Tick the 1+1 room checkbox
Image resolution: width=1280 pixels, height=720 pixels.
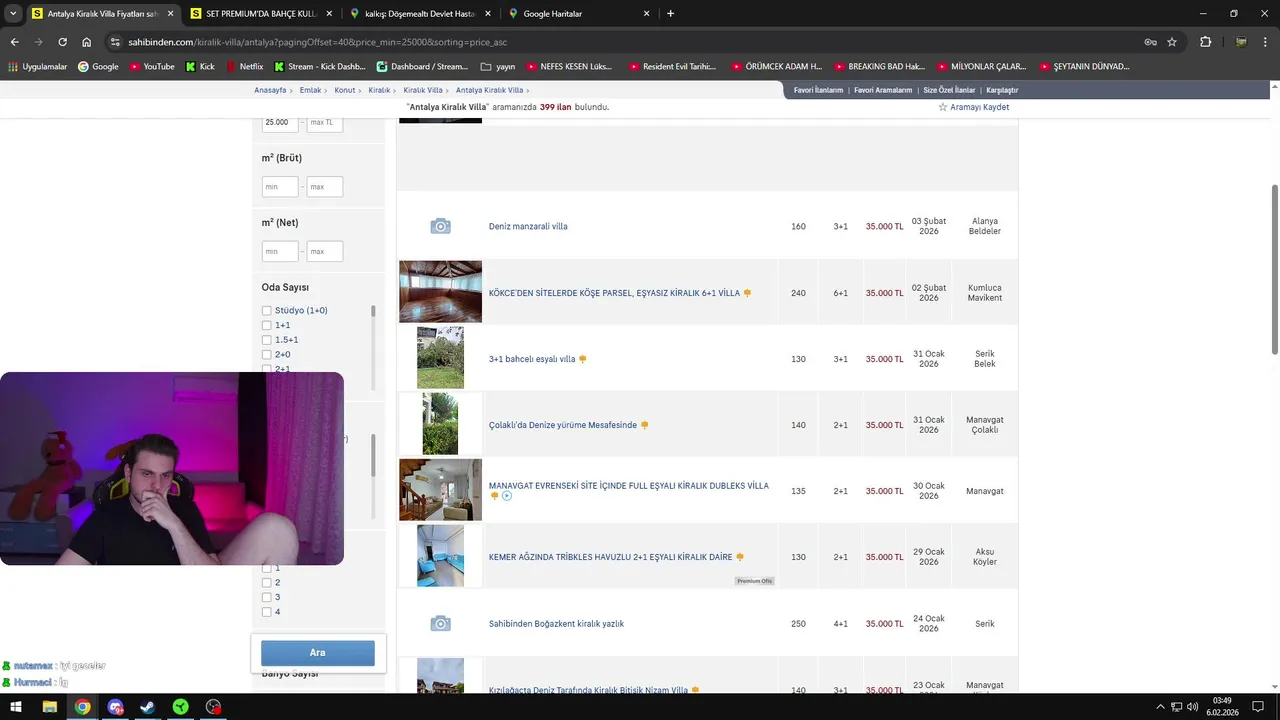click(267, 325)
